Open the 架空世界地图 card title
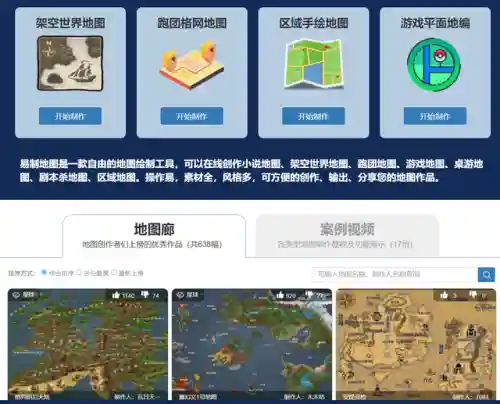Image resolution: width=500 pixels, height=404 pixels. 70,23
